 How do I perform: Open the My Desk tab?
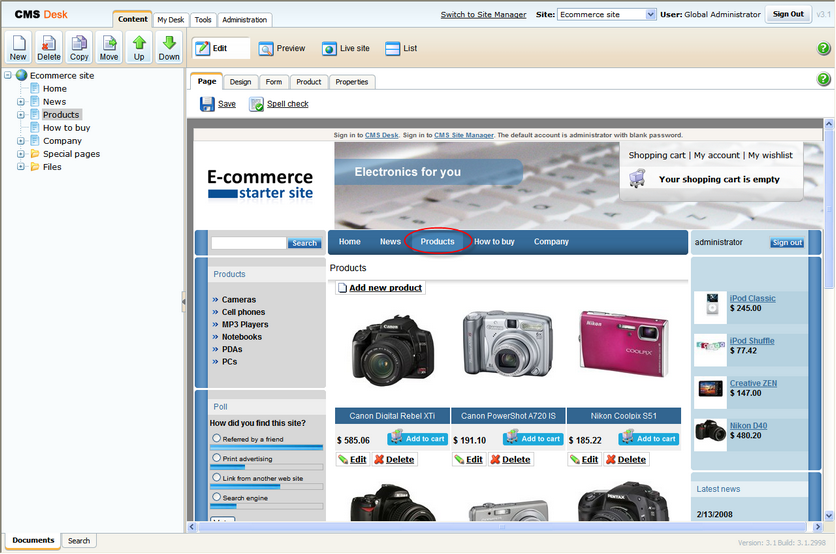[x=171, y=20]
